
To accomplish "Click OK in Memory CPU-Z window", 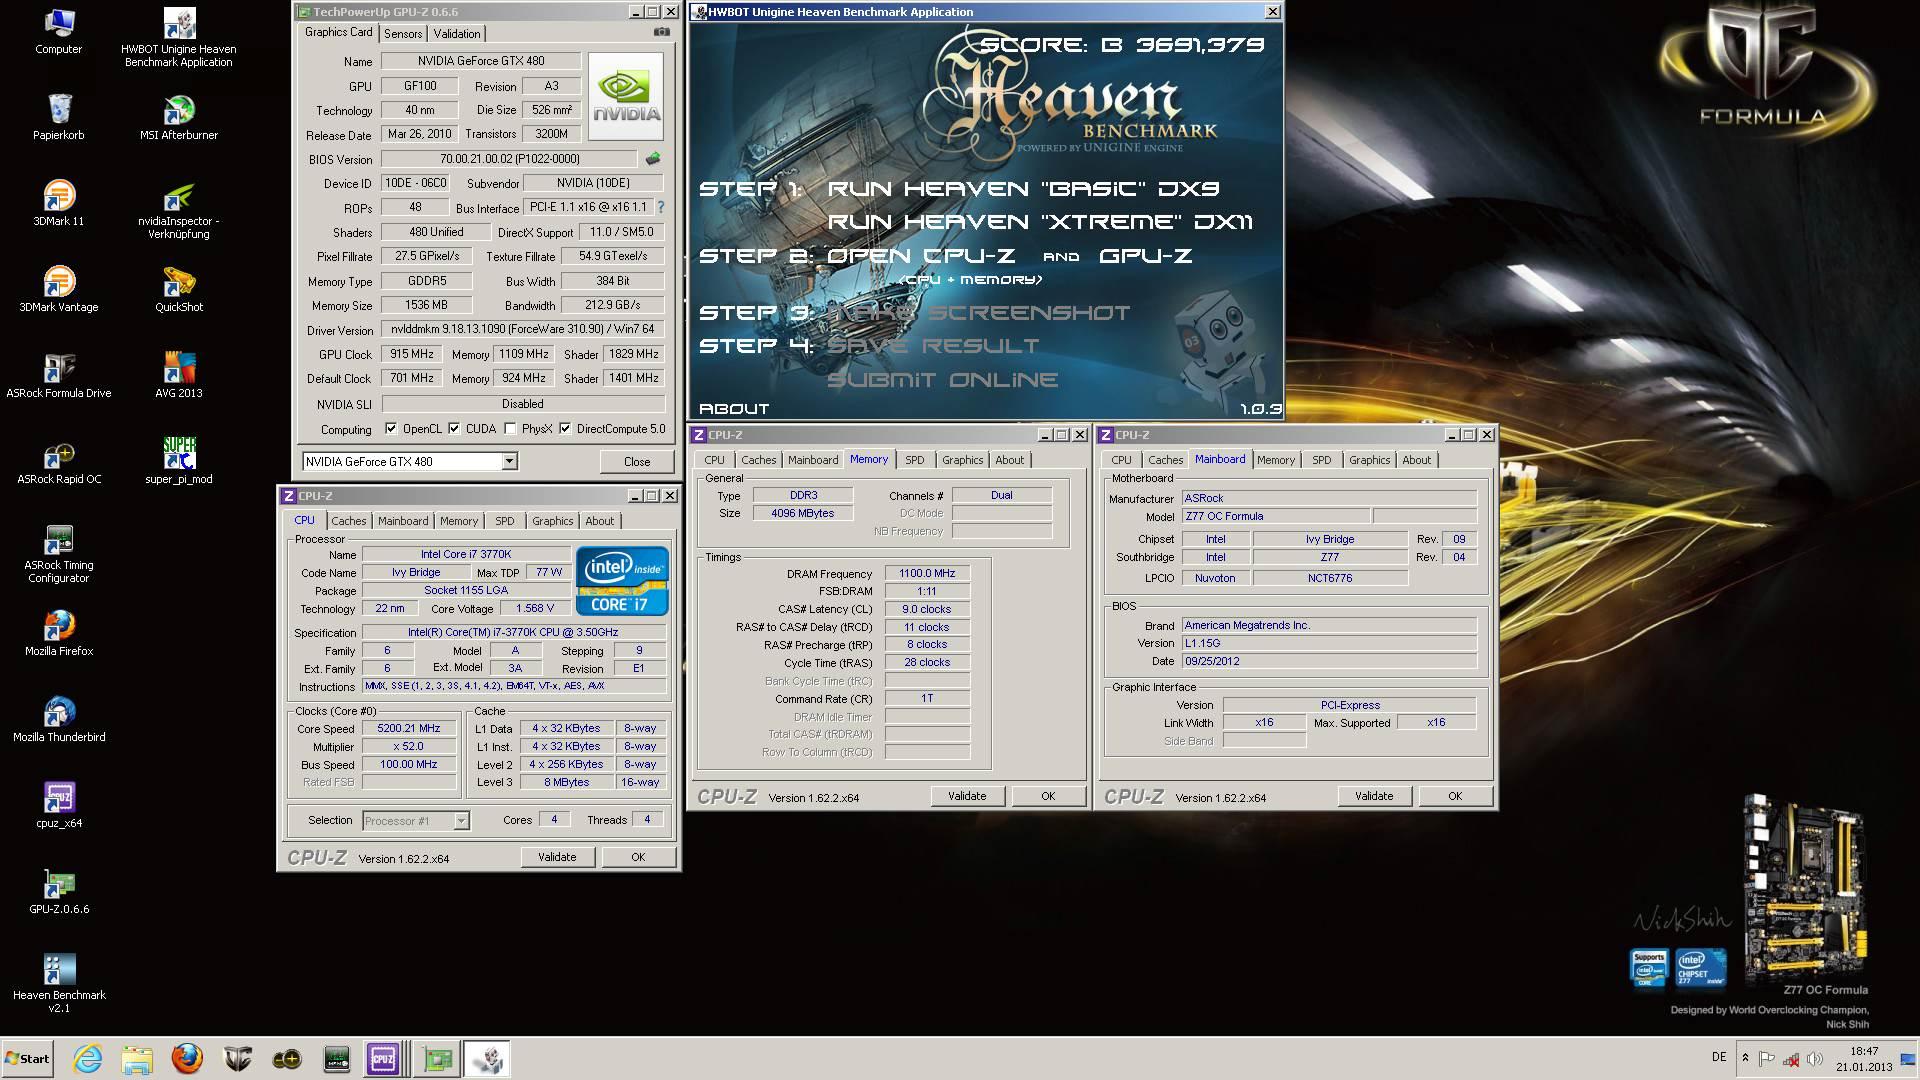I will pyautogui.click(x=1048, y=796).
